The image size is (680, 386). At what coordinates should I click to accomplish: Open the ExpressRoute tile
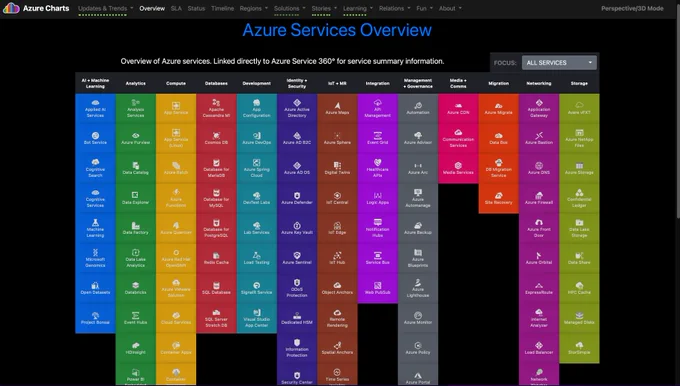[539, 288]
